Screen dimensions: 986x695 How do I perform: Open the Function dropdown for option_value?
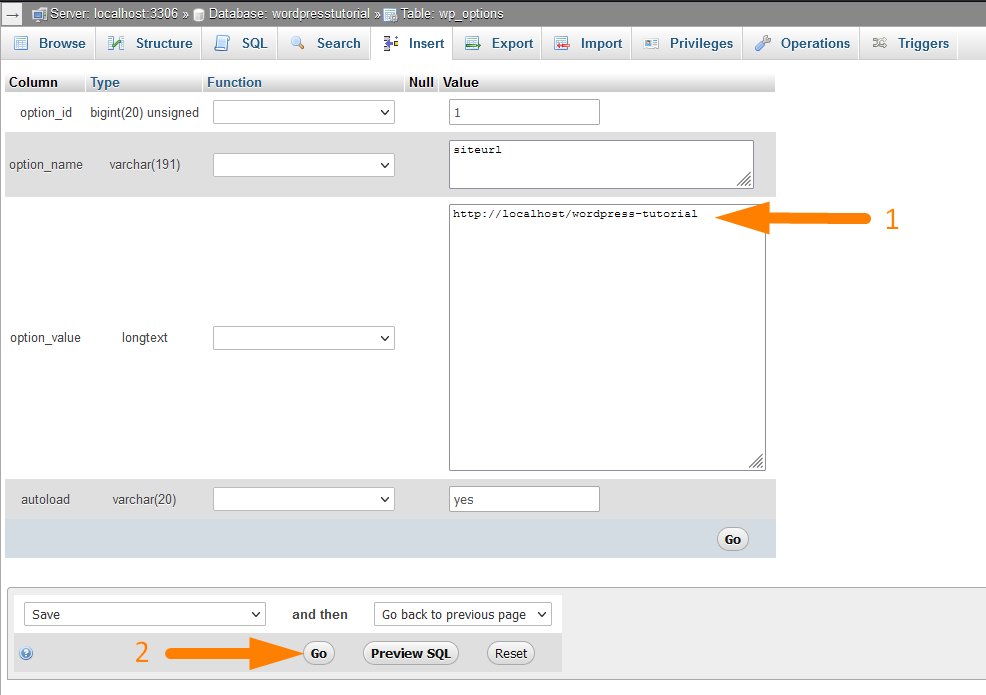pyautogui.click(x=304, y=338)
